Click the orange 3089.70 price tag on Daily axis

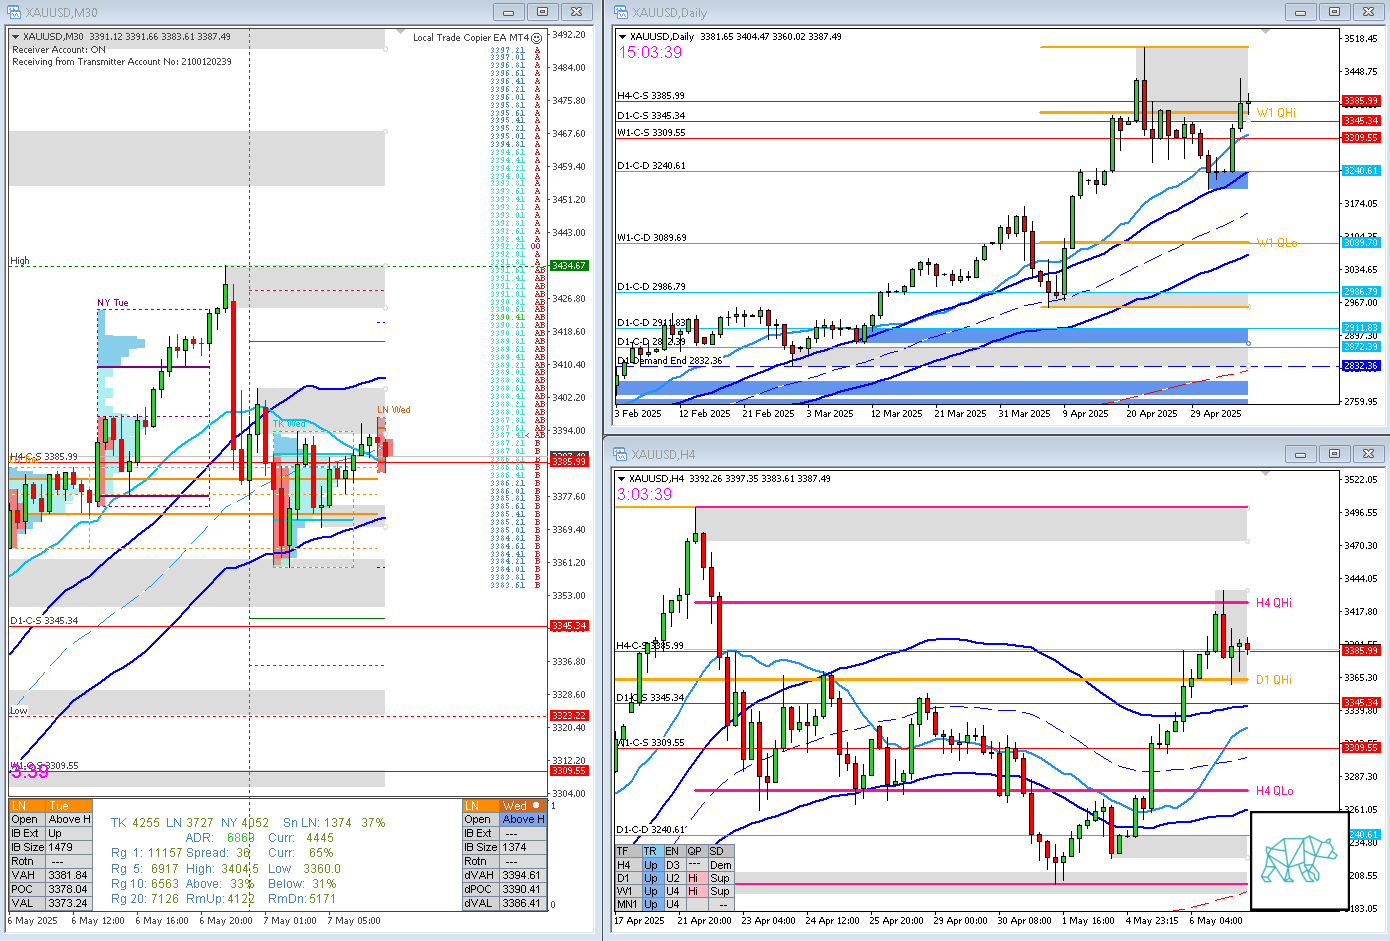[1361, 243]
